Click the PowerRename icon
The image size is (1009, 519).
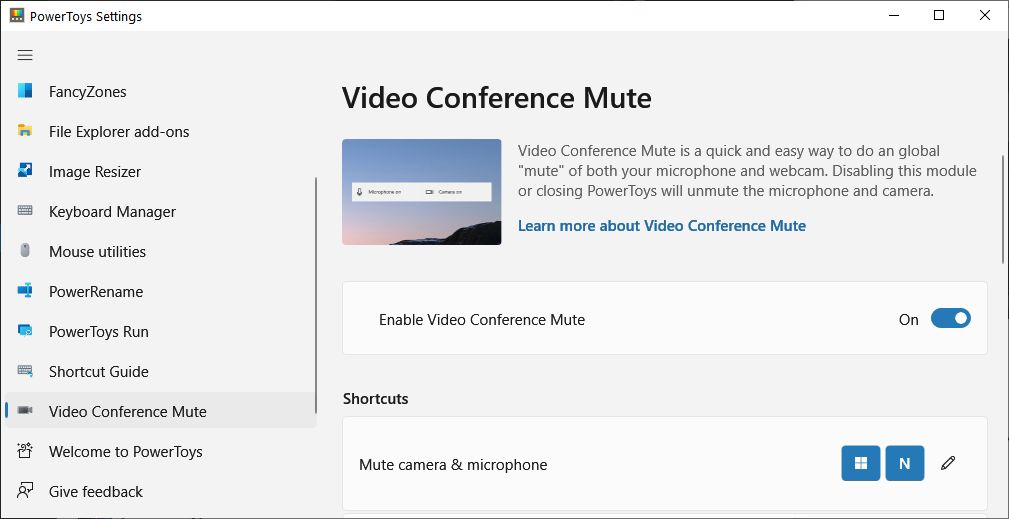pyautogui.click(x=26, y=292)
